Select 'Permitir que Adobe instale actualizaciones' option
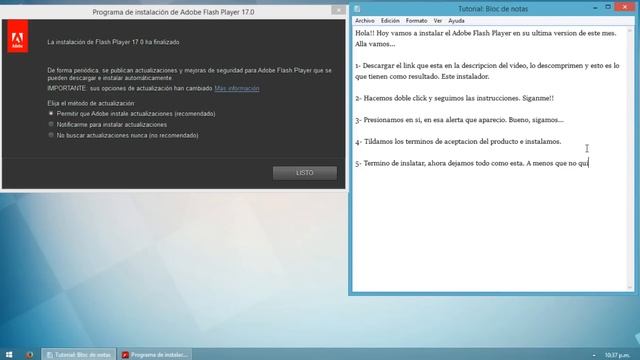The height and width of the screenshot is (360, 640). tap(132, 113)
